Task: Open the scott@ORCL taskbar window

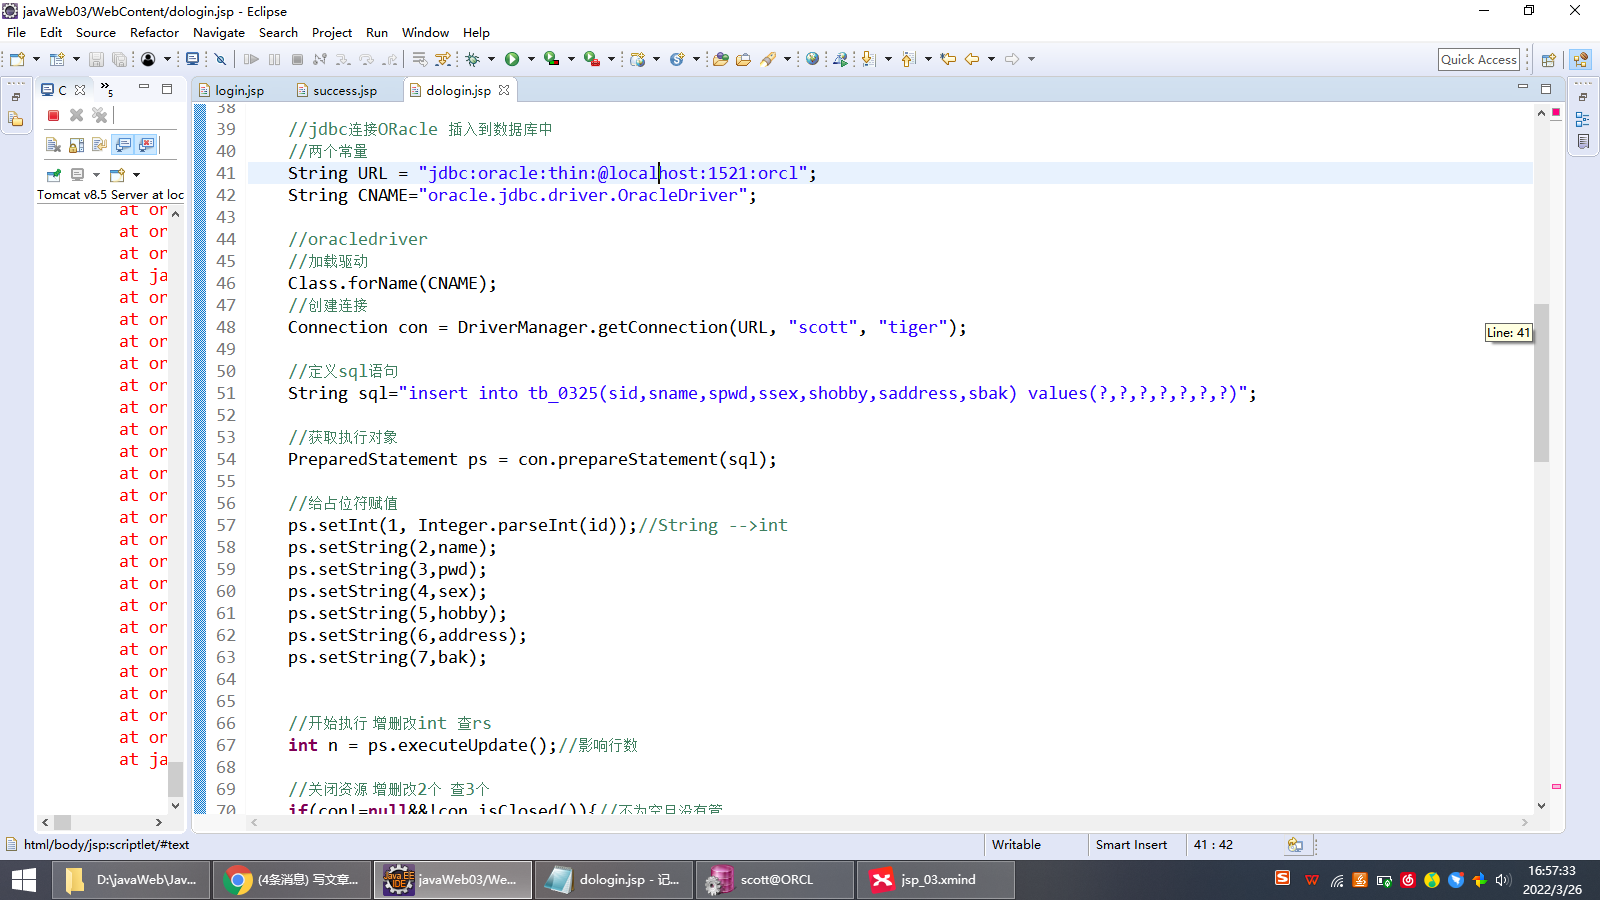Action: pyautogui.click(x=775, y=880)
